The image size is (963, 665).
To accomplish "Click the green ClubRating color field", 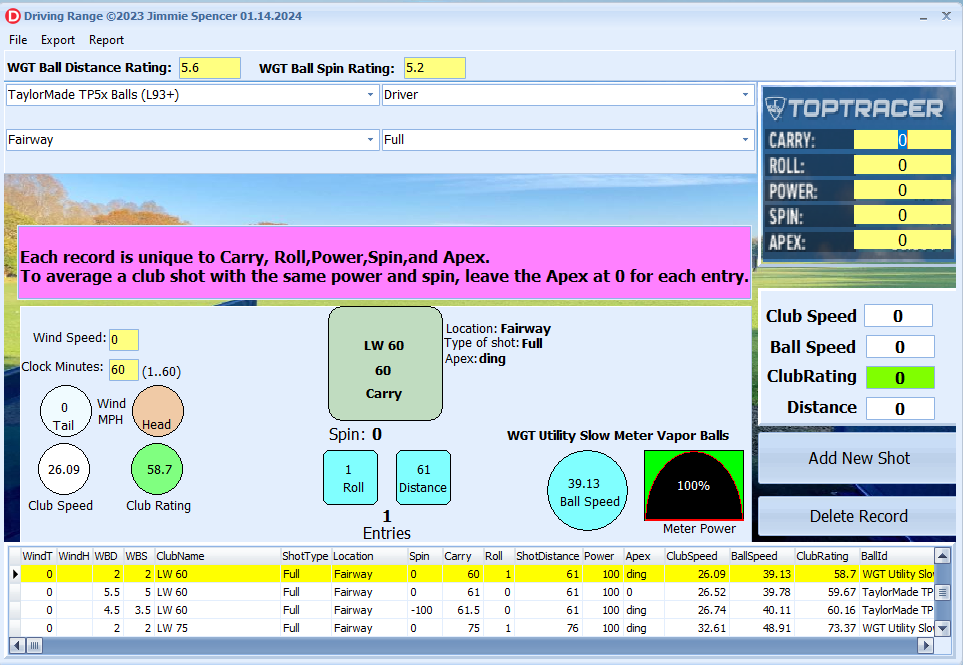I will click(899, 378).
